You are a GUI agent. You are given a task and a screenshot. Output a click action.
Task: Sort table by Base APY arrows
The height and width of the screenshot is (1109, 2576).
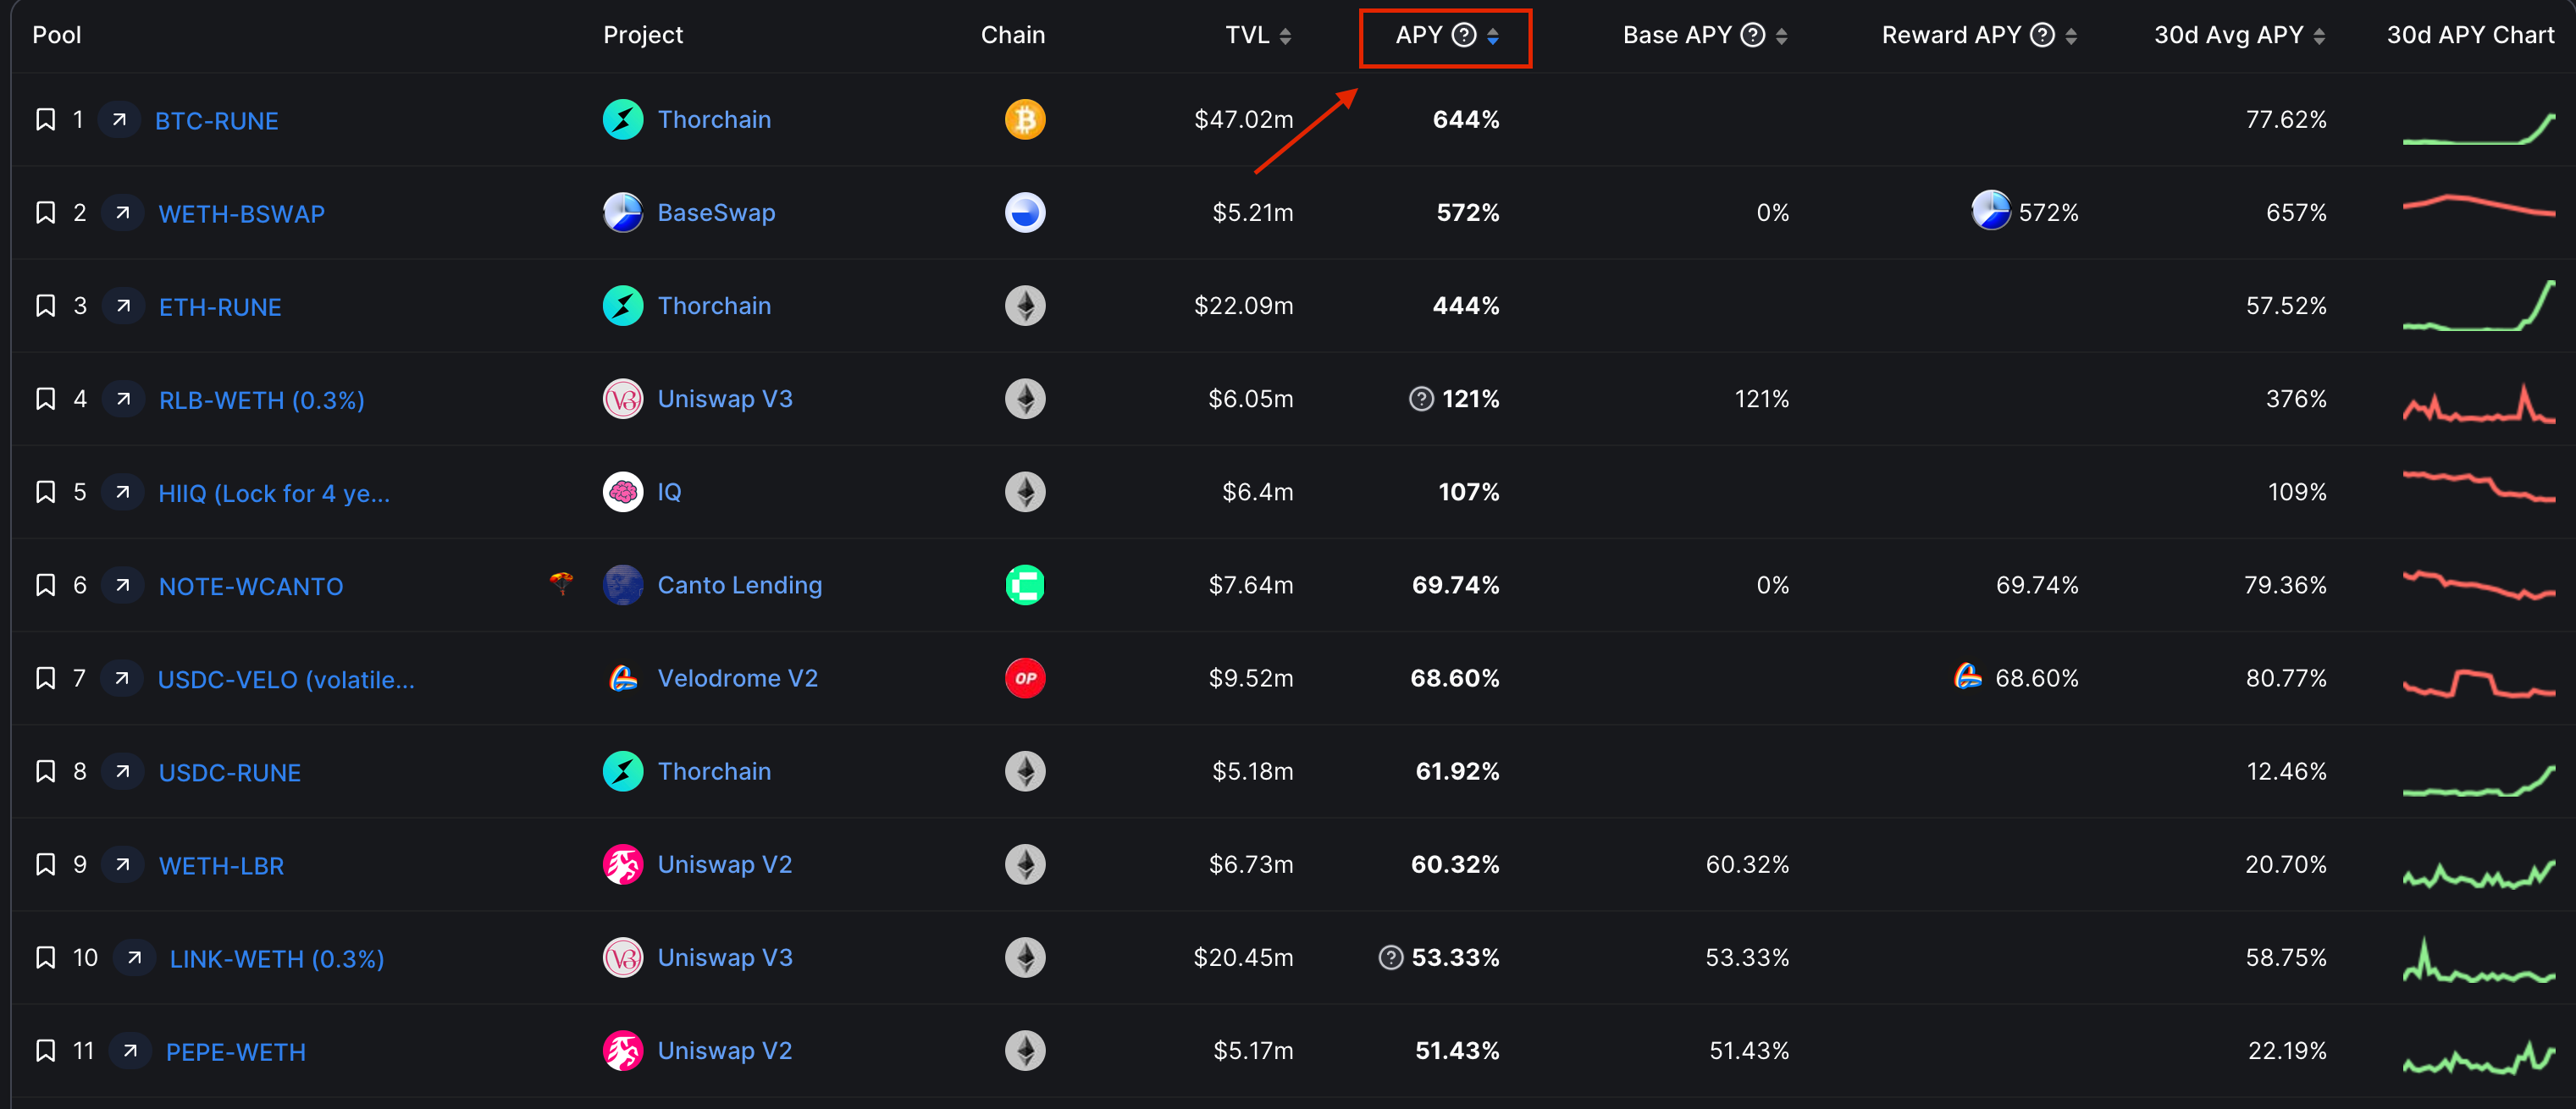(x=1781, y=36)
